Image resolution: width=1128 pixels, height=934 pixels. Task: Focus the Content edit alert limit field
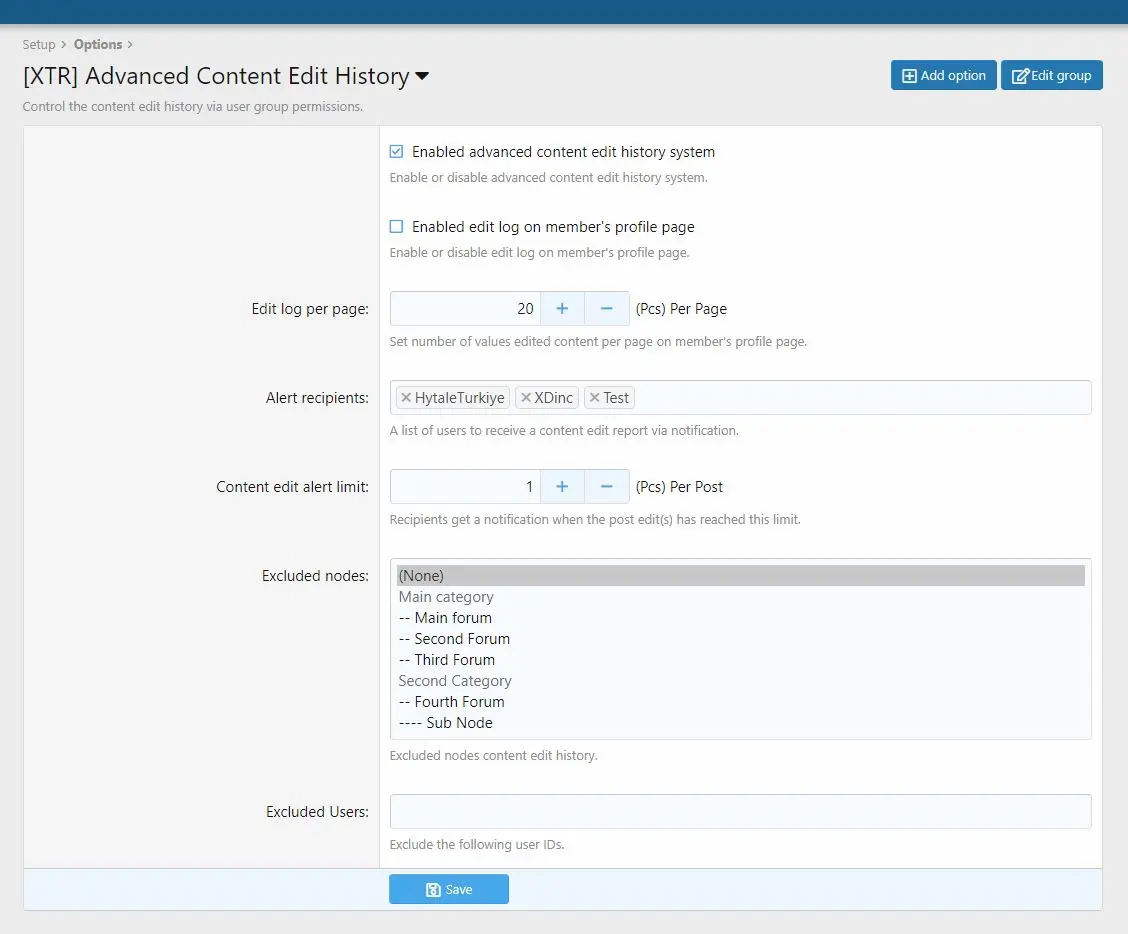coord(465,486)
